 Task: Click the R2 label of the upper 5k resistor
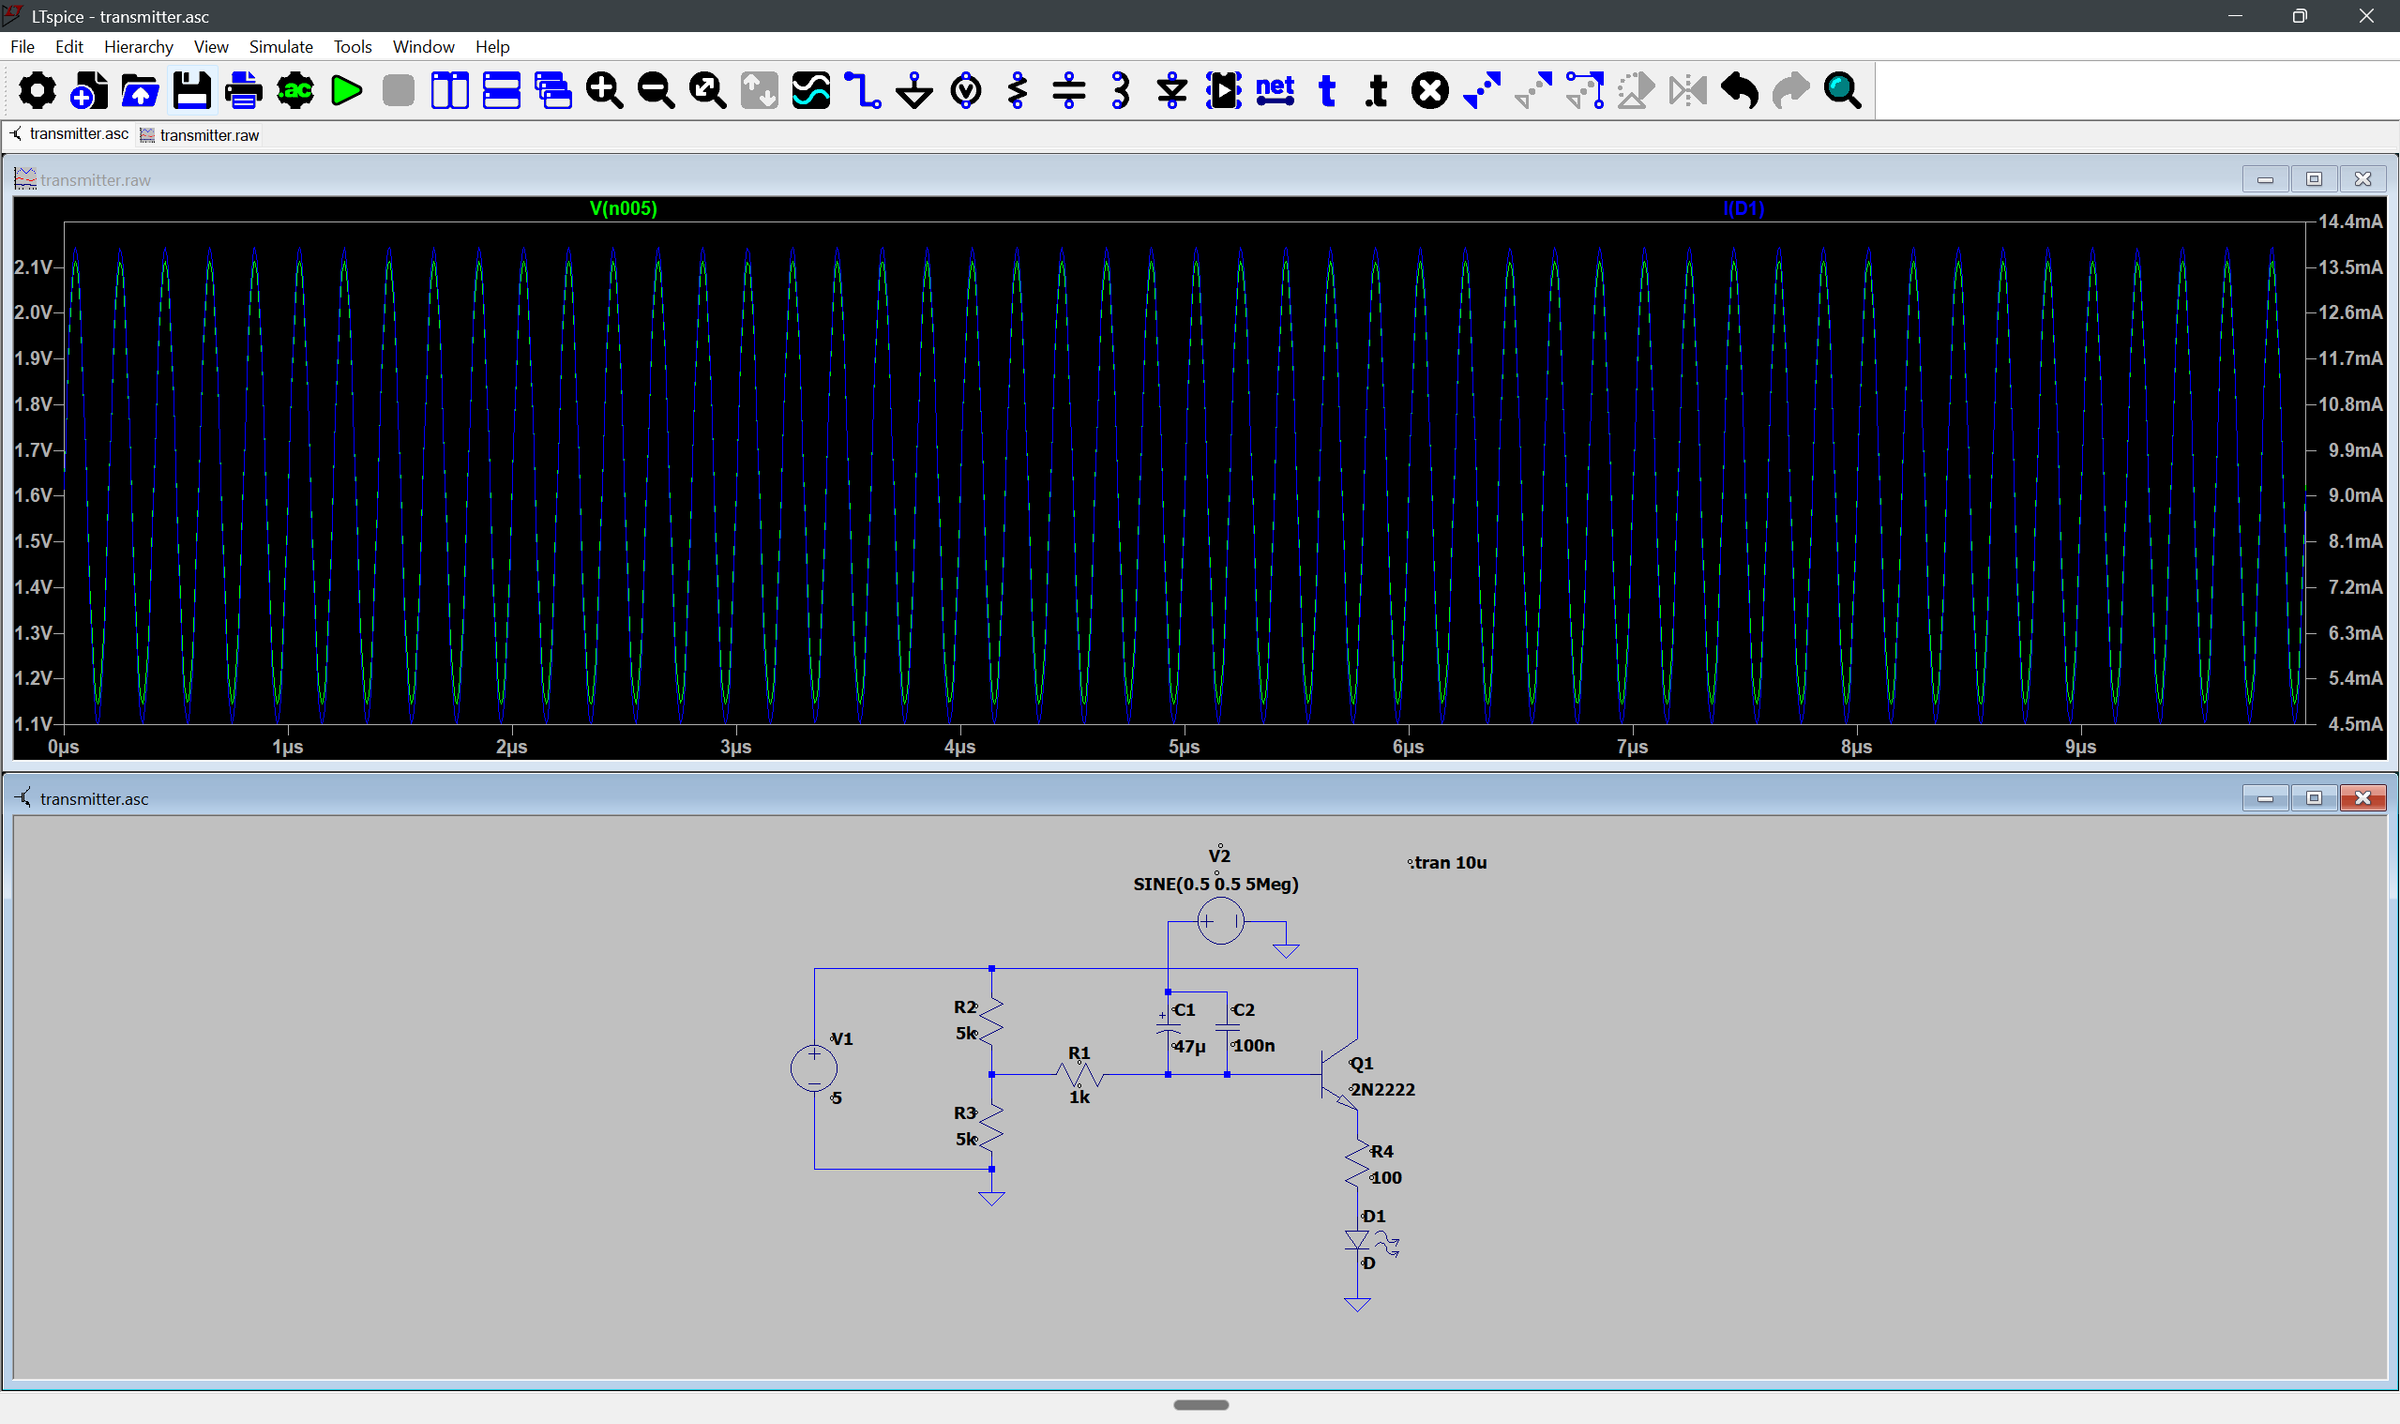pyautogui.click(x=965, y=1007)
